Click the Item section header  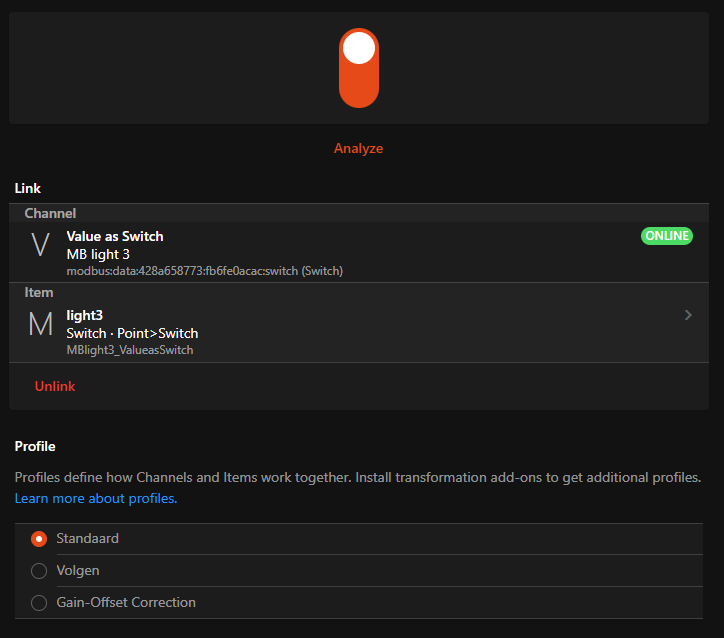coord(39,292)
